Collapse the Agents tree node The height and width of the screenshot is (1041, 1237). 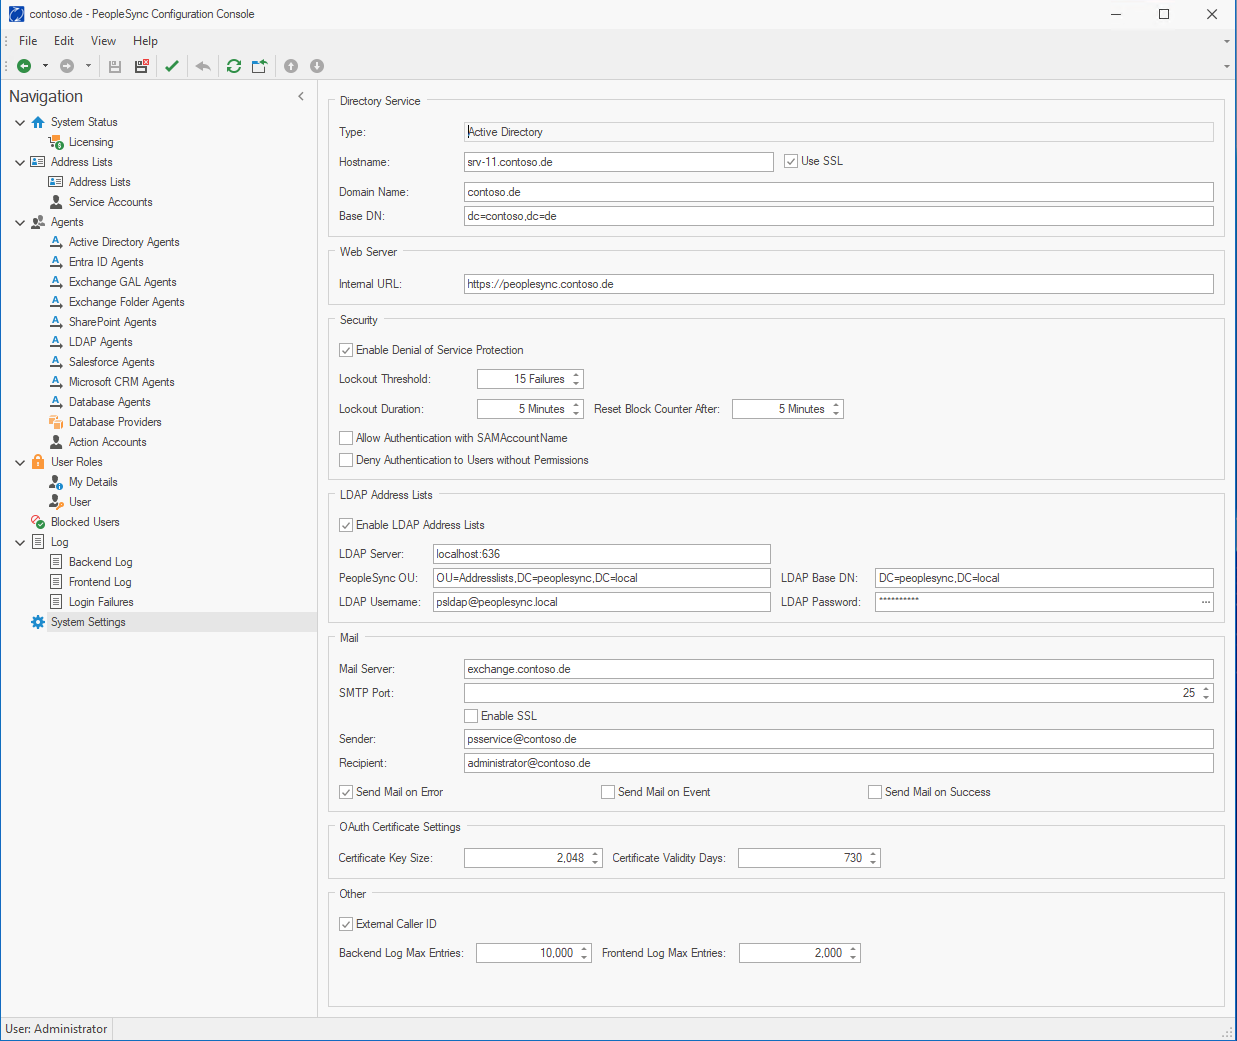[x=20, y=222]
